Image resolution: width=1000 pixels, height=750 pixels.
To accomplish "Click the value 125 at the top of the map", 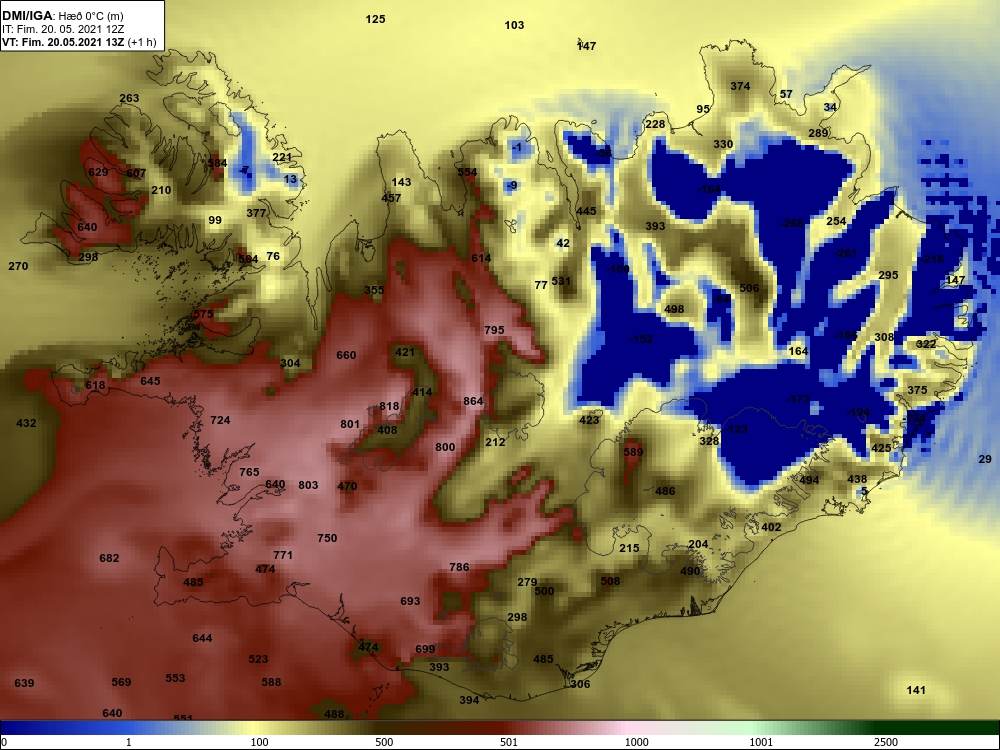I will [x=376, y=19].
